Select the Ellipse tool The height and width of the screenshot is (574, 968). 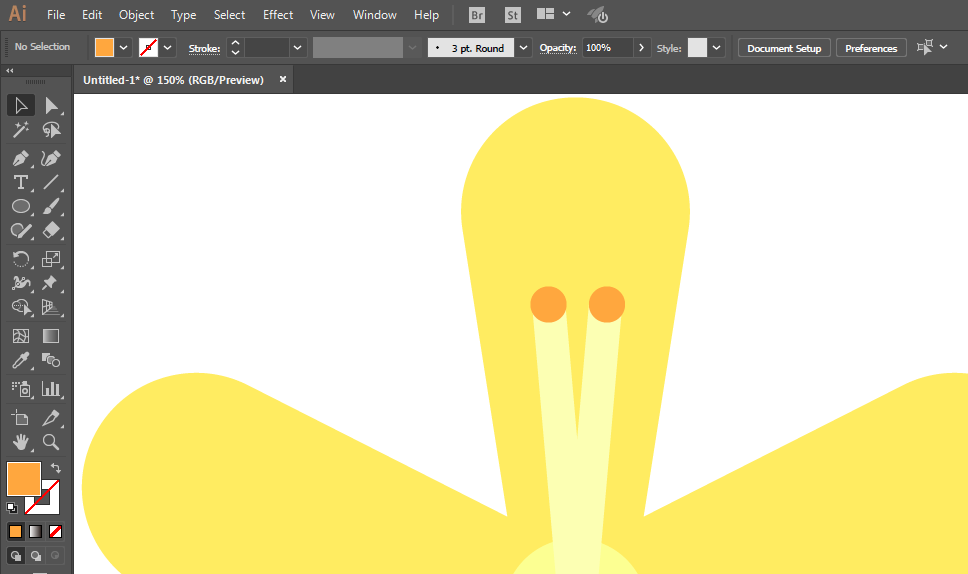[21, 207]
